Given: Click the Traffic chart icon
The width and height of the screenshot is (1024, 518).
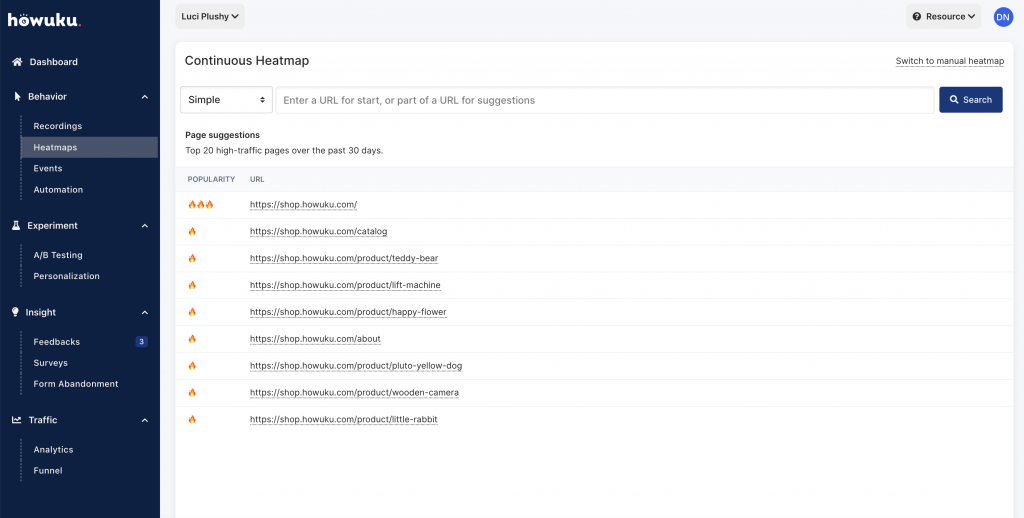Looking at the screenshot, I should tap(17, 420).
